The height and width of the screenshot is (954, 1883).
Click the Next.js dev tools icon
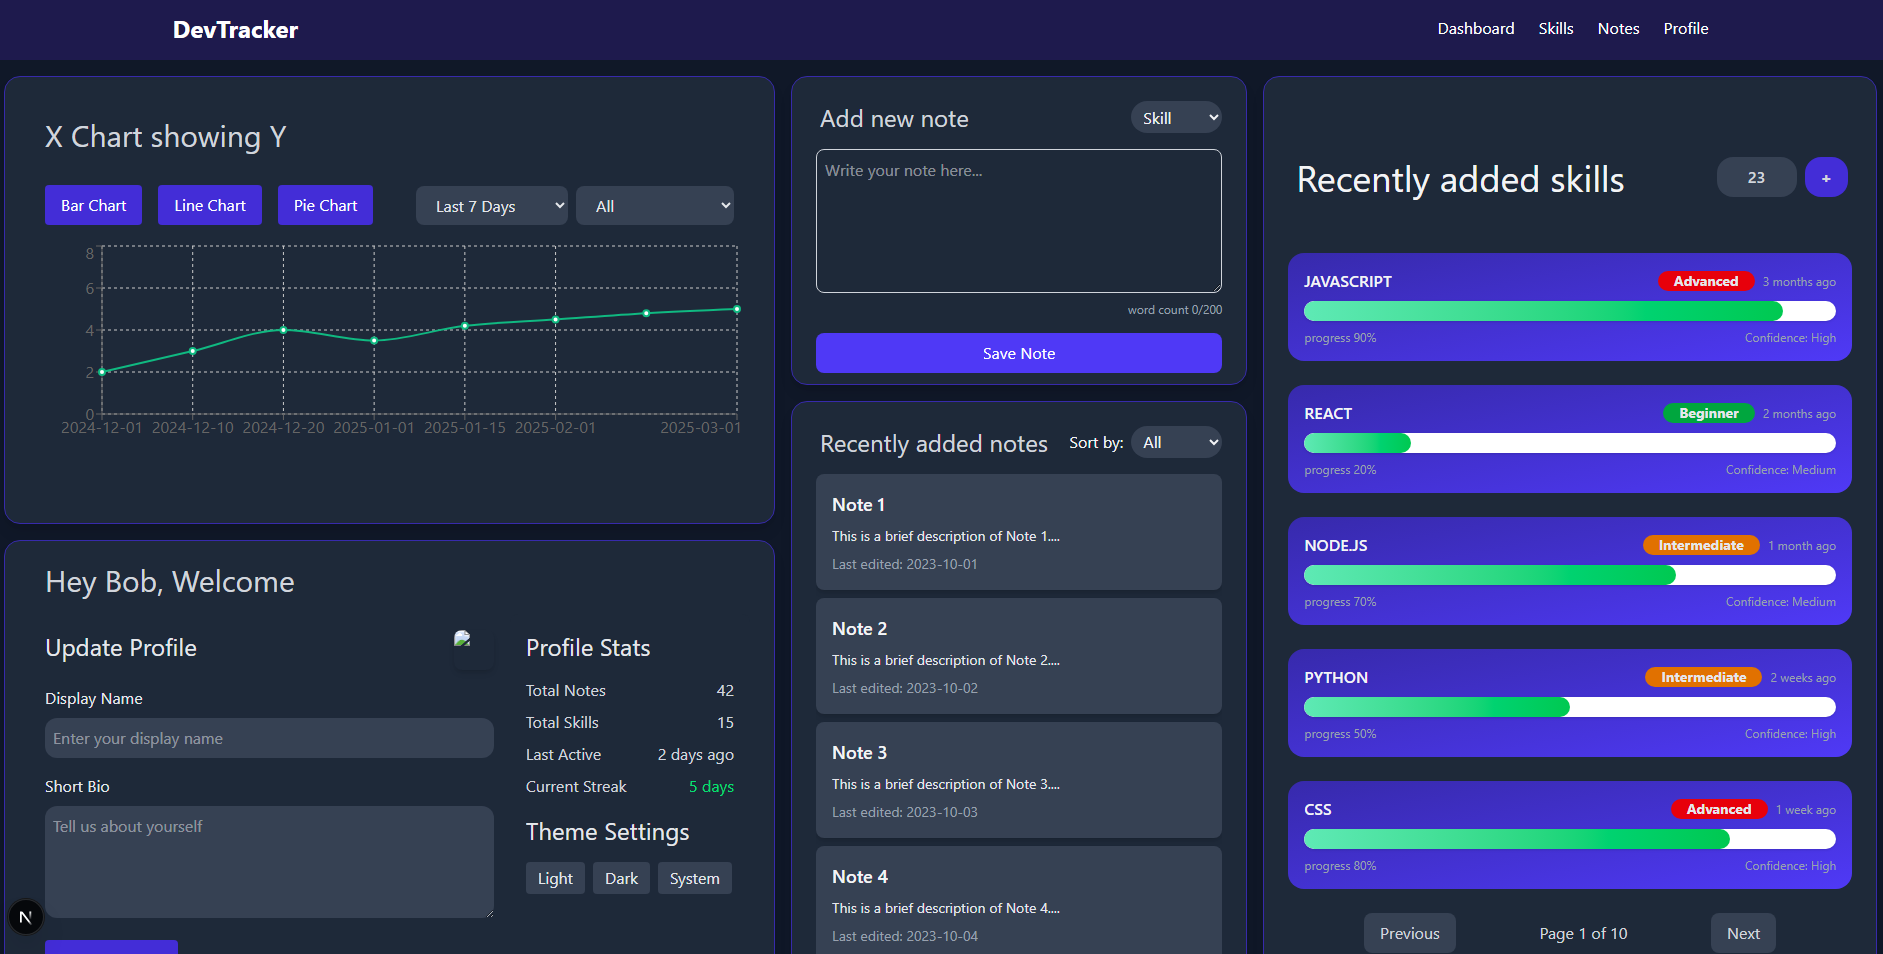pyautogui.click(x=26, y=916)
